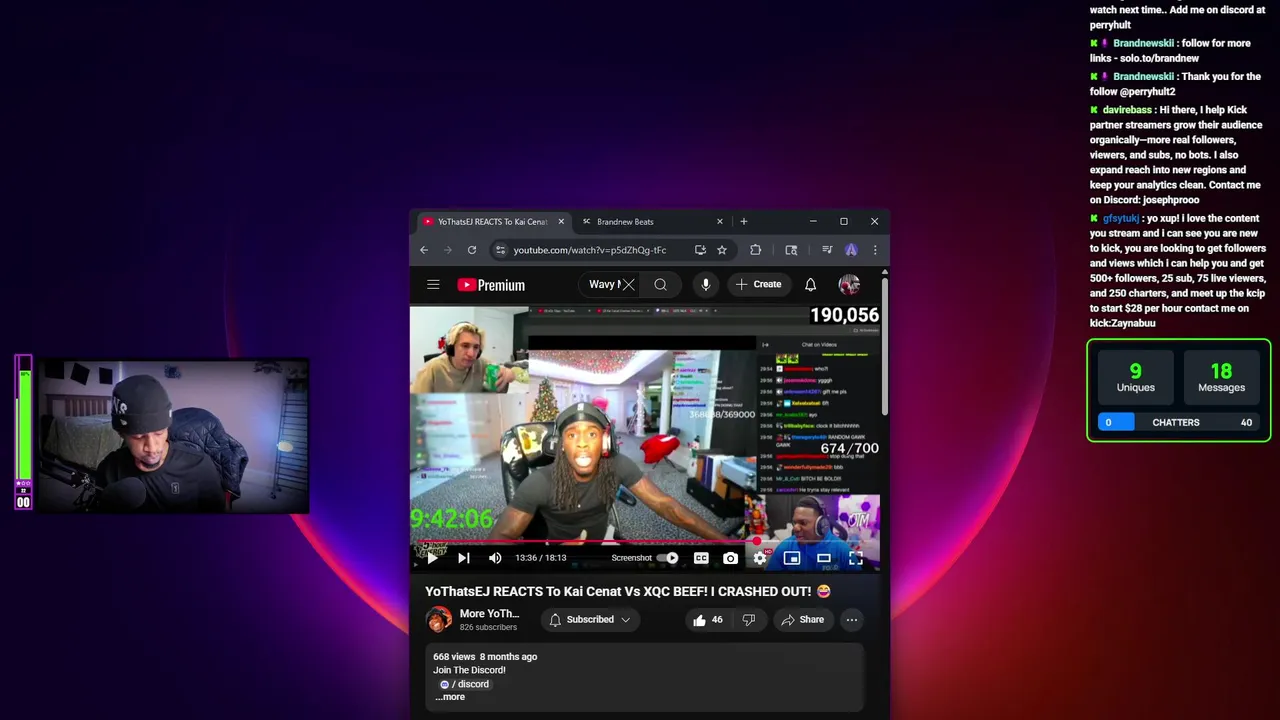Expand the Subscribed notification dropdown
Image resolution: width=1280 pixels, height=720 pixels.
point(590,620)
